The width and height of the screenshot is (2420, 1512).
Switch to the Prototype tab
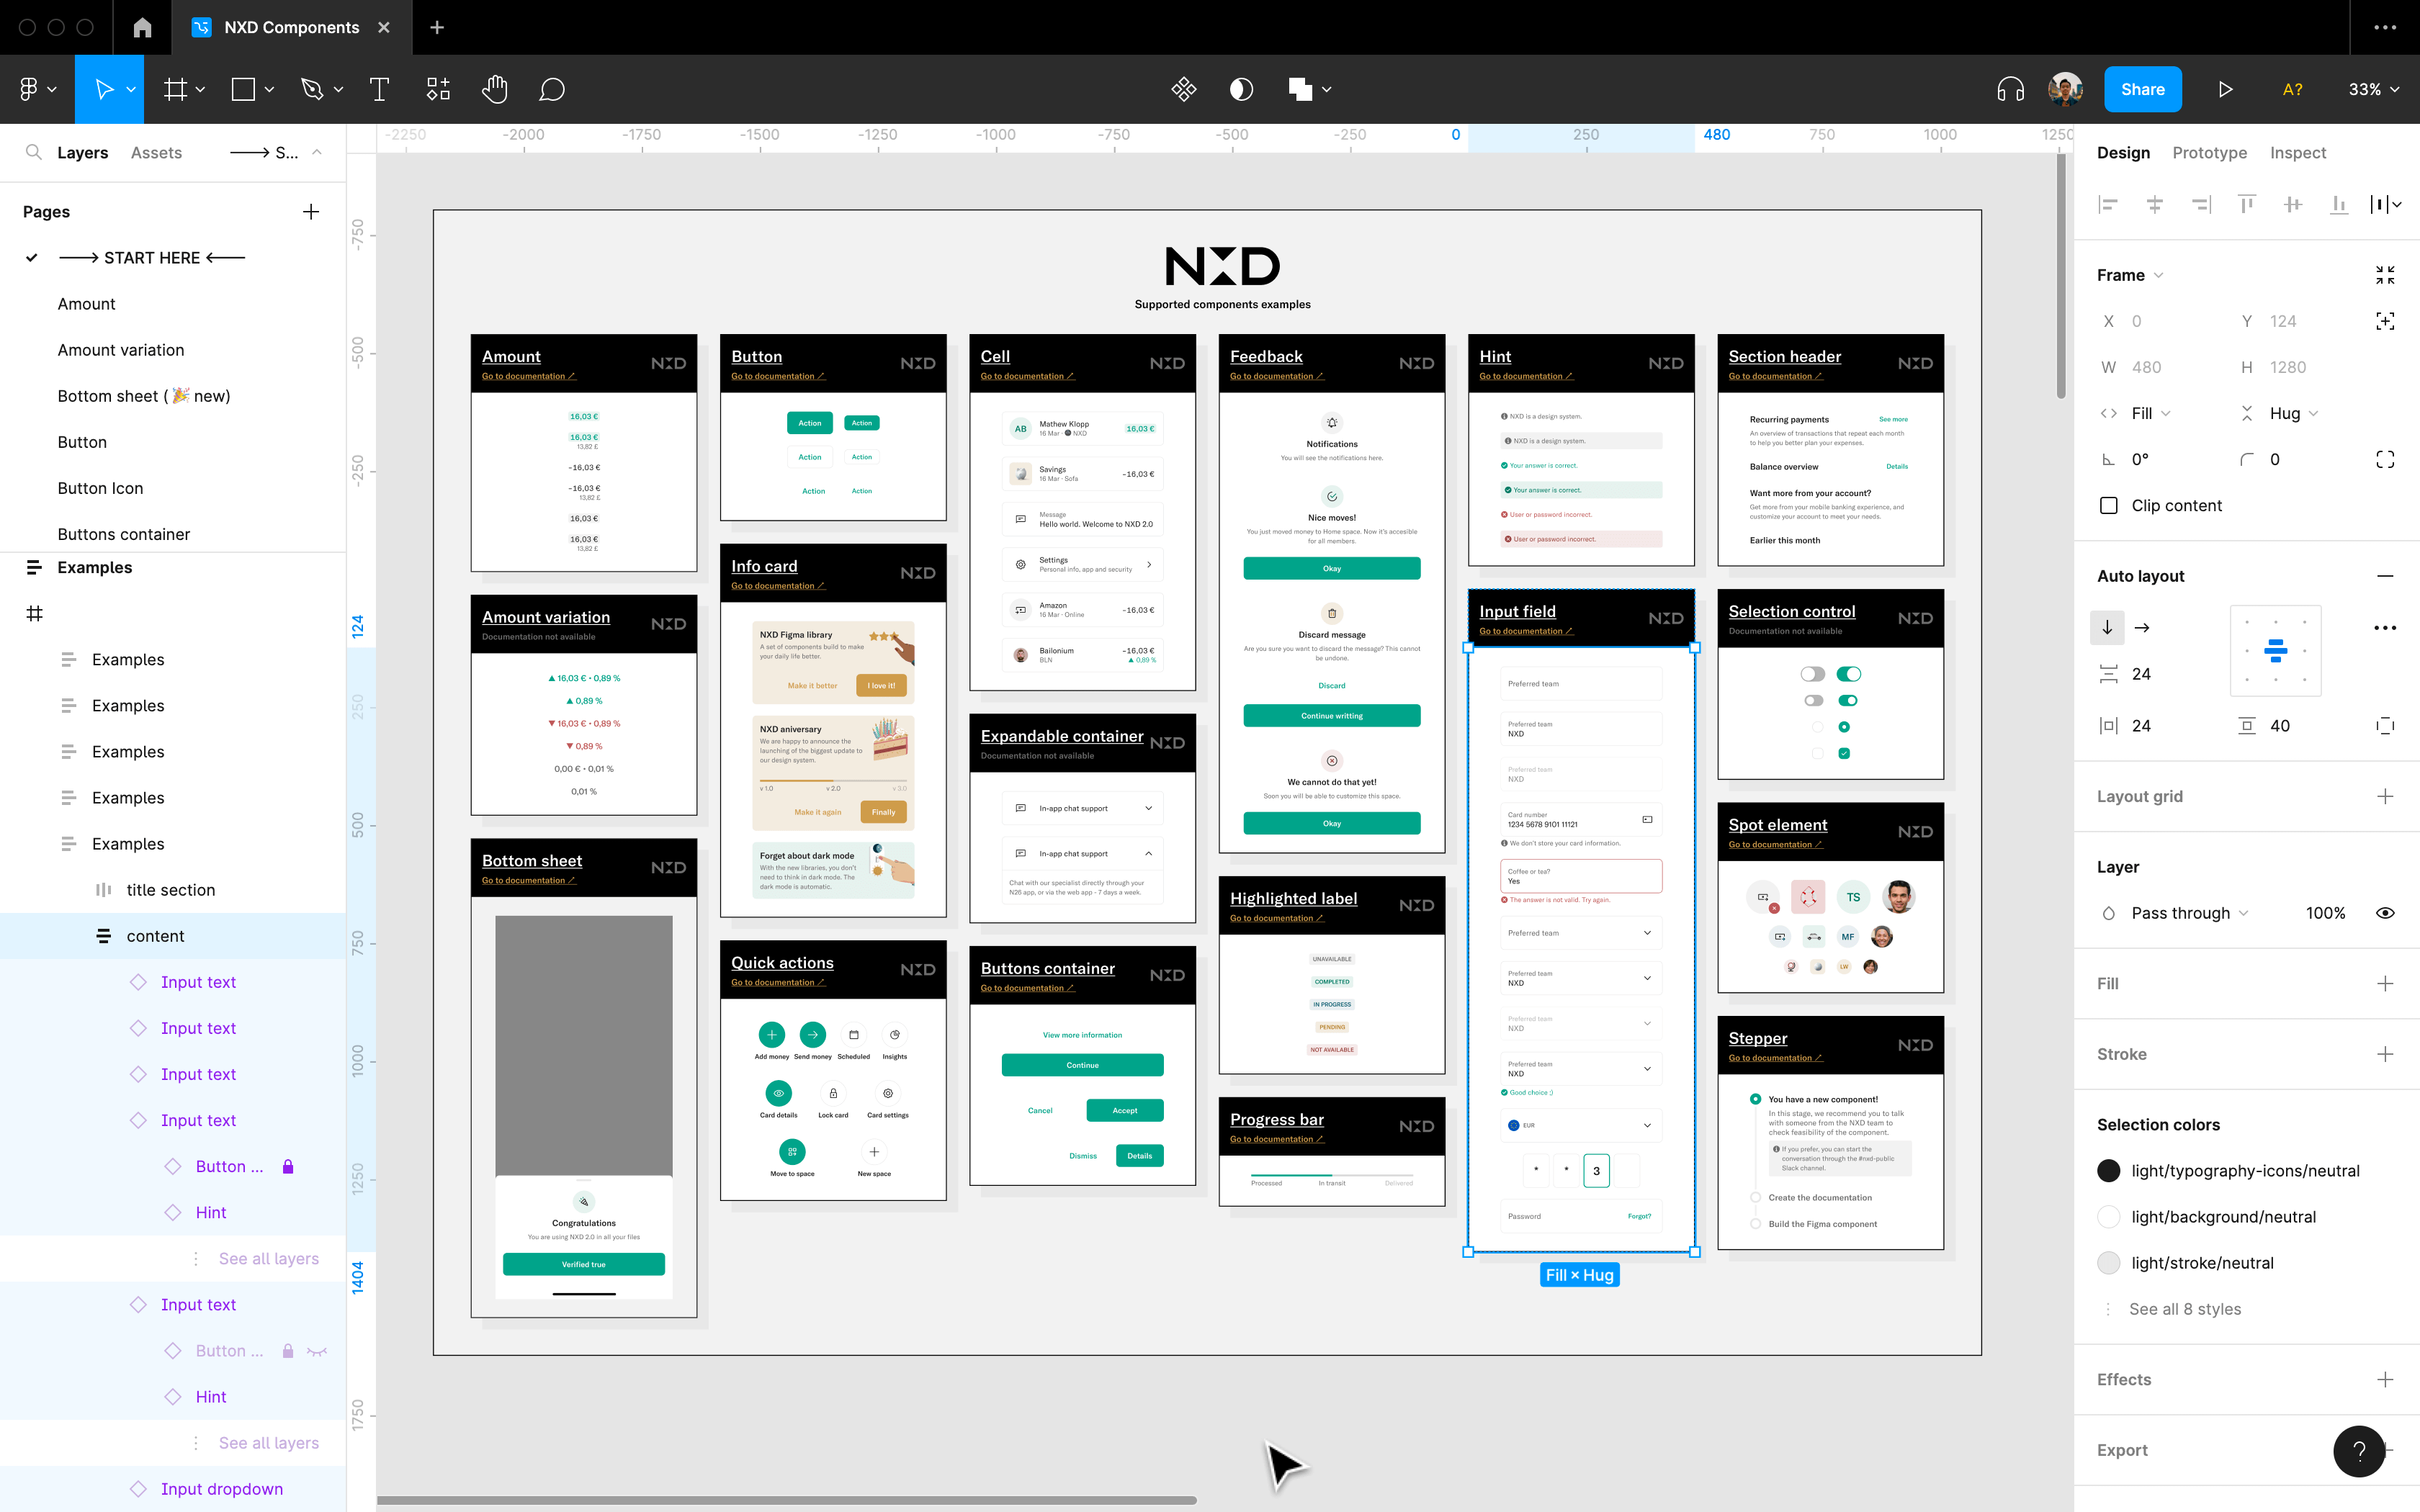pyautogui.click(x=2209, y=153)
